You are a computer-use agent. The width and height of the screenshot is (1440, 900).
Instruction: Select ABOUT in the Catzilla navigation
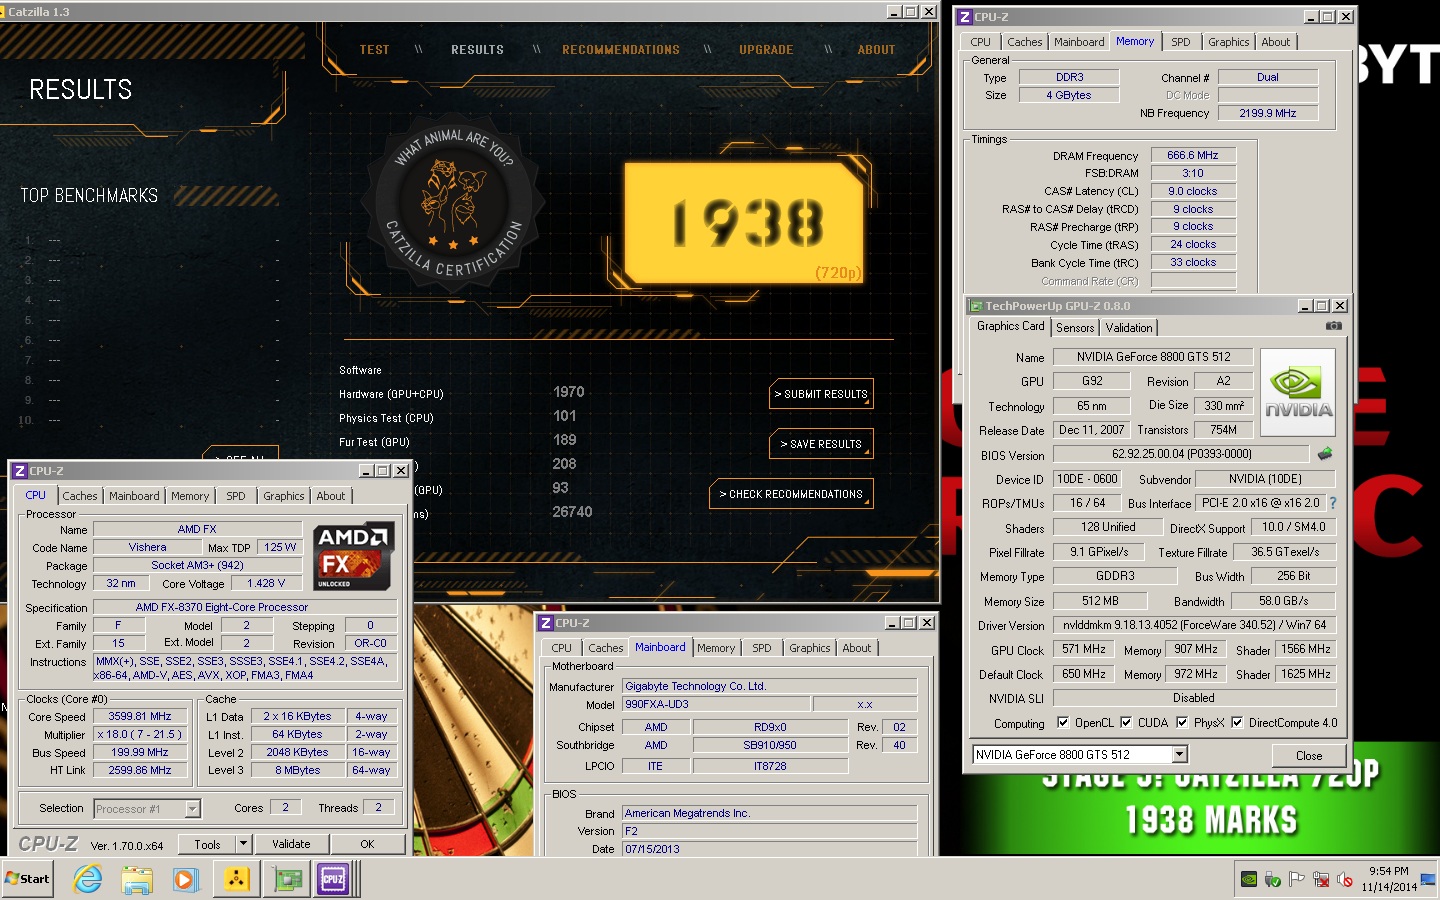877,50
